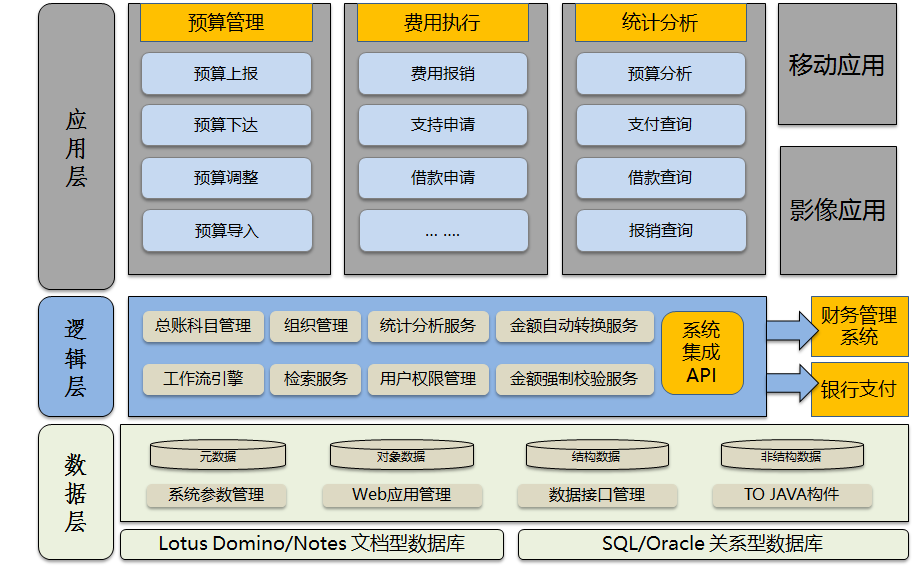
Task: Select the 非结构数据 database cylinder
Action: [x=790, y=456]
